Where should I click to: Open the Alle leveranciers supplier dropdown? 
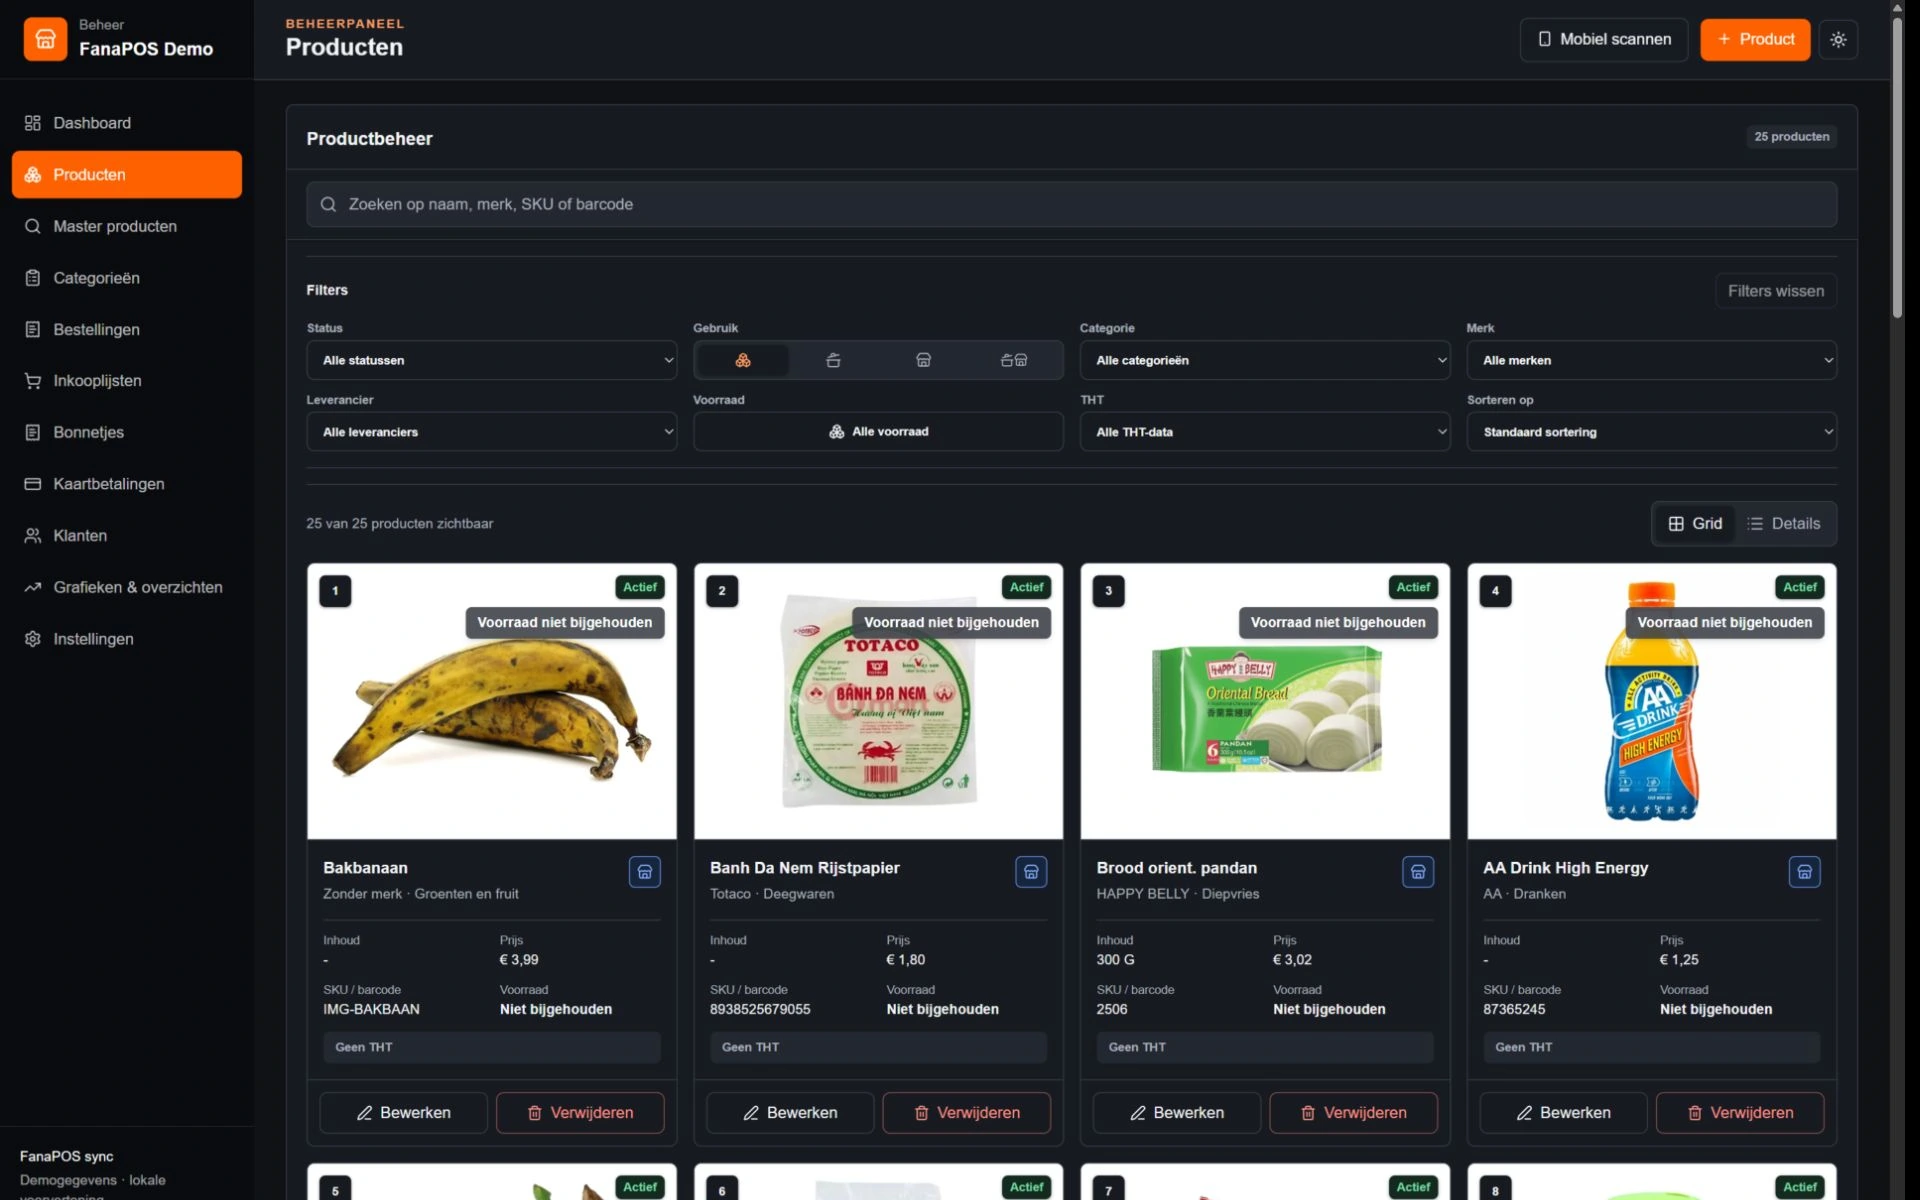point(492,432)
